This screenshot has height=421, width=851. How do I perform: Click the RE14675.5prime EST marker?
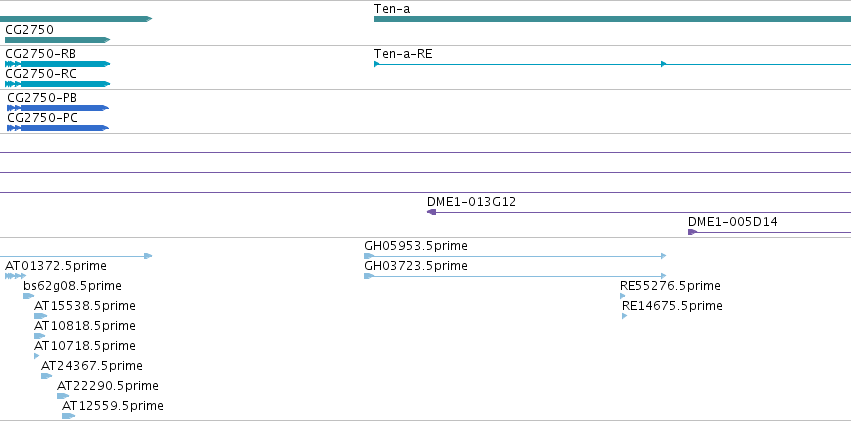625,316
